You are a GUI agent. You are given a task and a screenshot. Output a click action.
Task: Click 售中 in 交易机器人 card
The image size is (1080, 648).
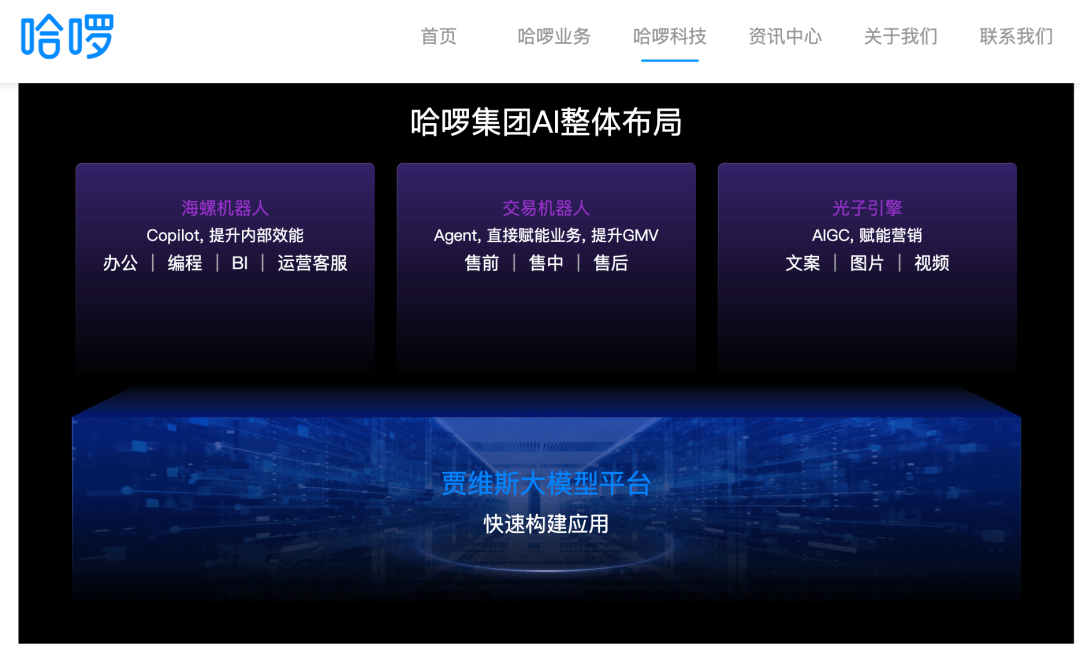546,263
